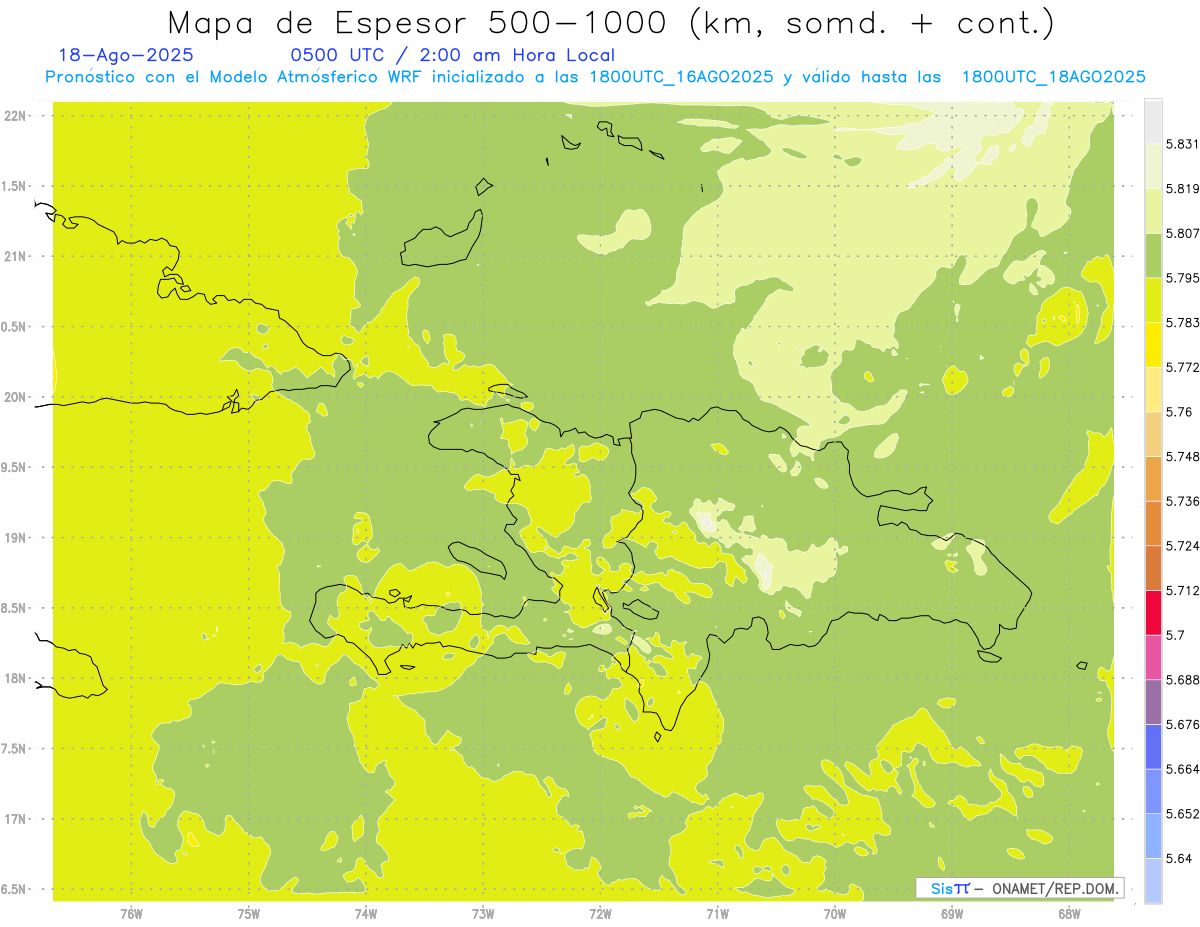
Task: Pick green legend swatch between 5.807 and 5.795
Action: point(1153,255)
